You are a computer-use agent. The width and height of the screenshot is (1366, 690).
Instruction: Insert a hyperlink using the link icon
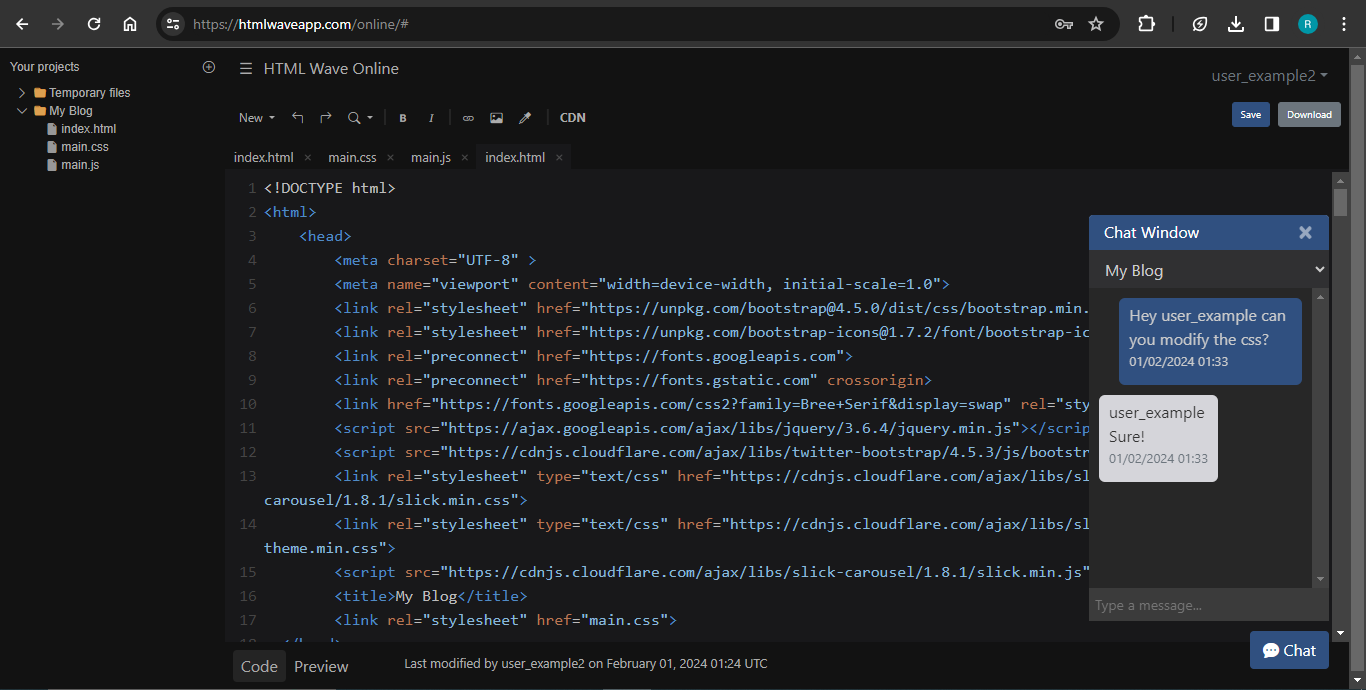coord(468,118)
